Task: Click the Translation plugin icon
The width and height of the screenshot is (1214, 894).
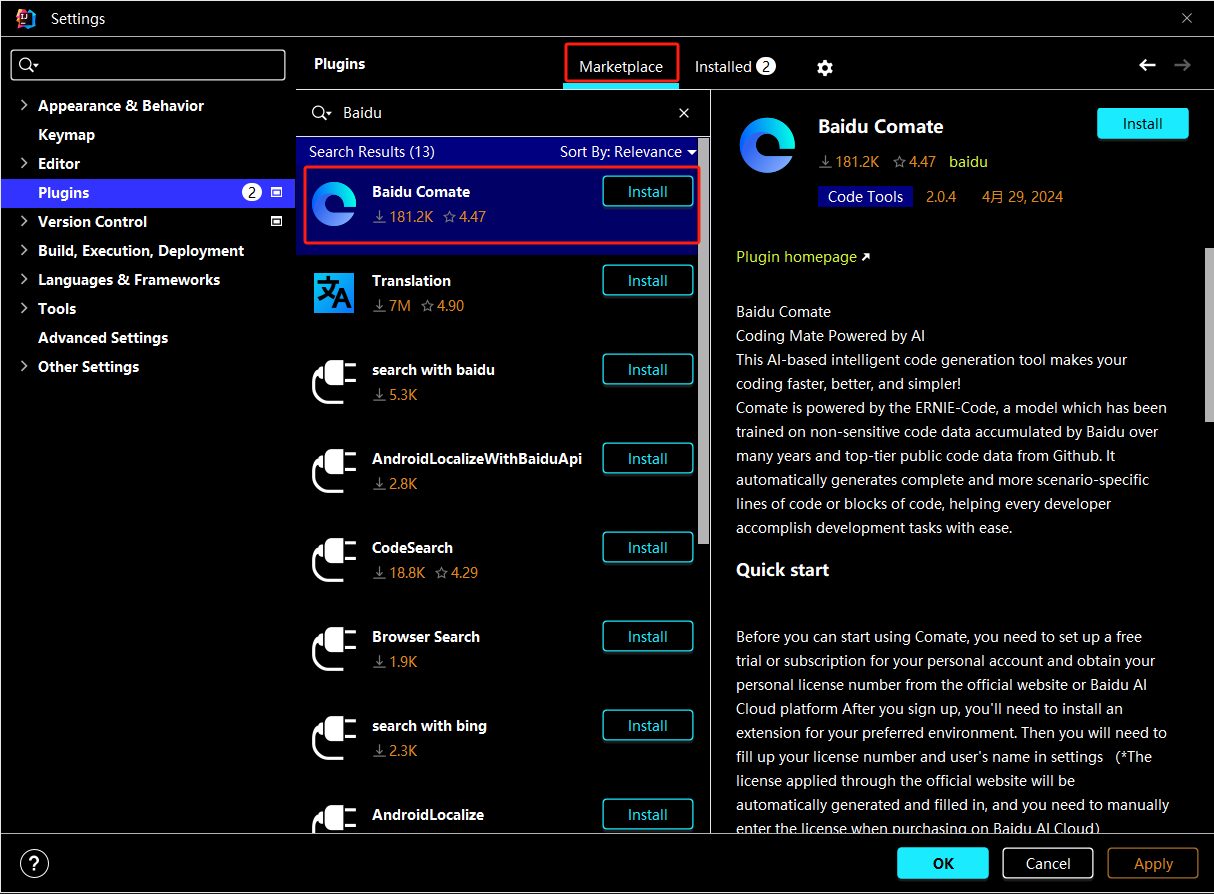Action: pyautogui.click(x=334, y=293)
